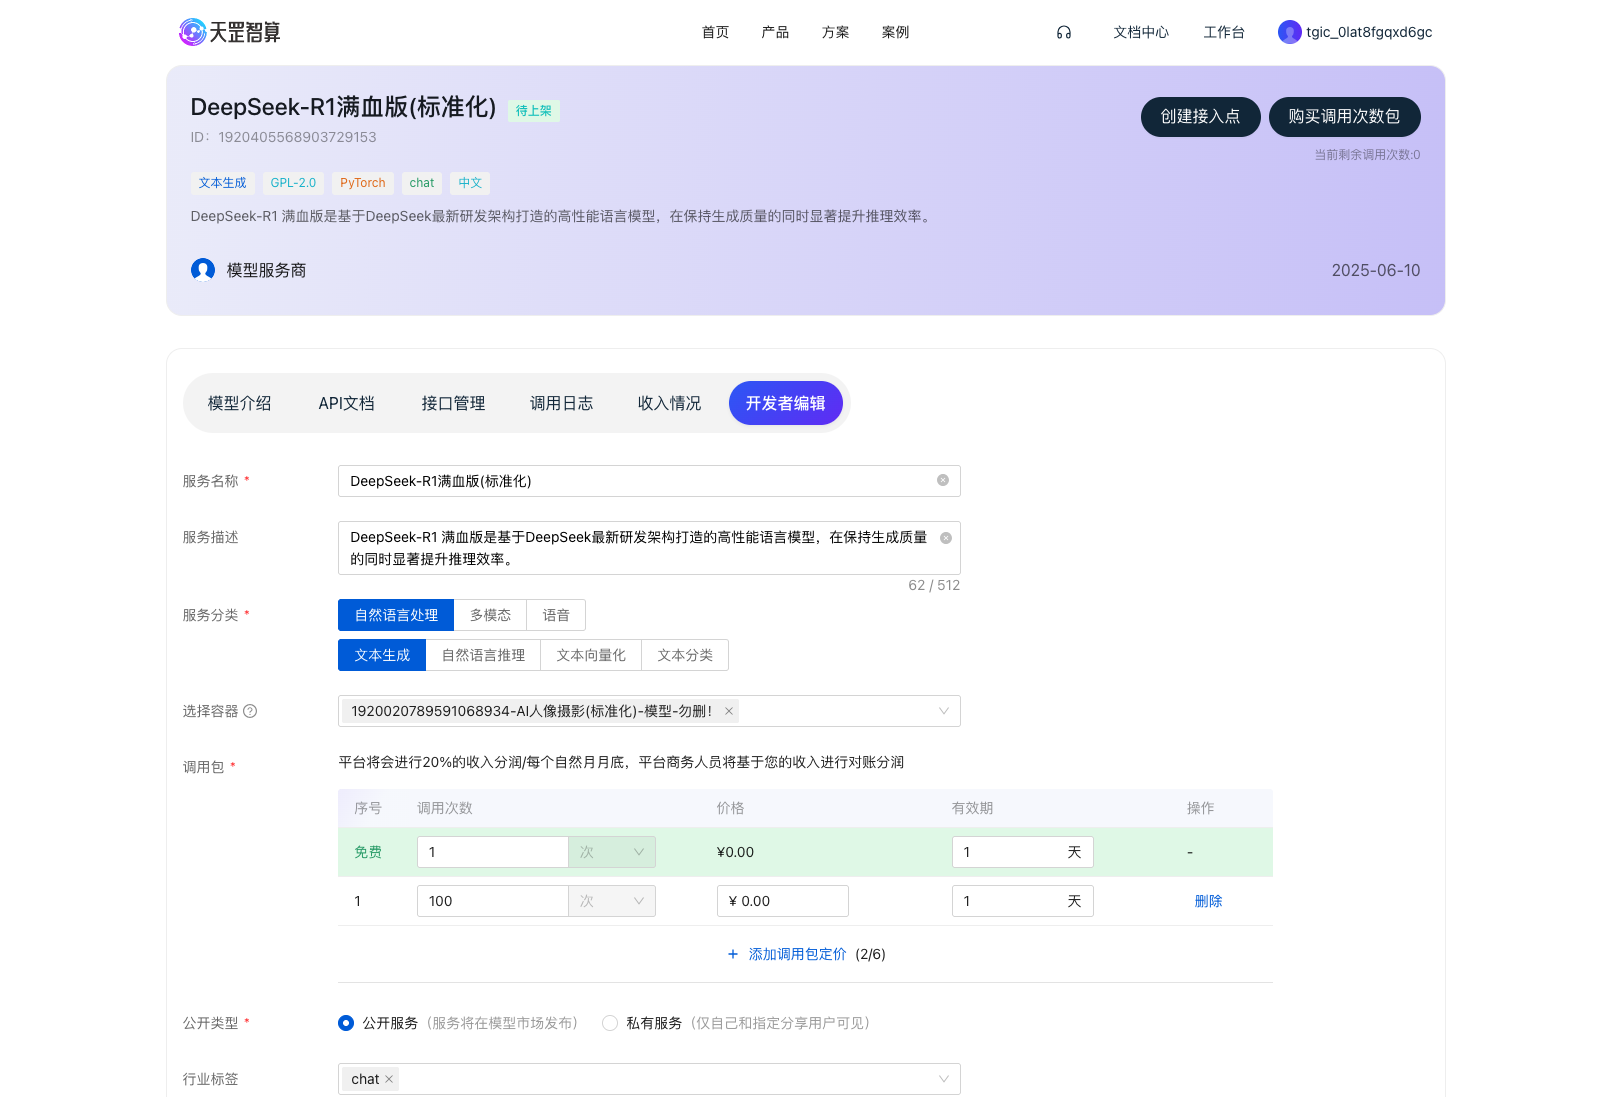This screenshot has height=1097, width=1607.
Task: Switch to 接口管理 tab
Action: click(454, 403)
